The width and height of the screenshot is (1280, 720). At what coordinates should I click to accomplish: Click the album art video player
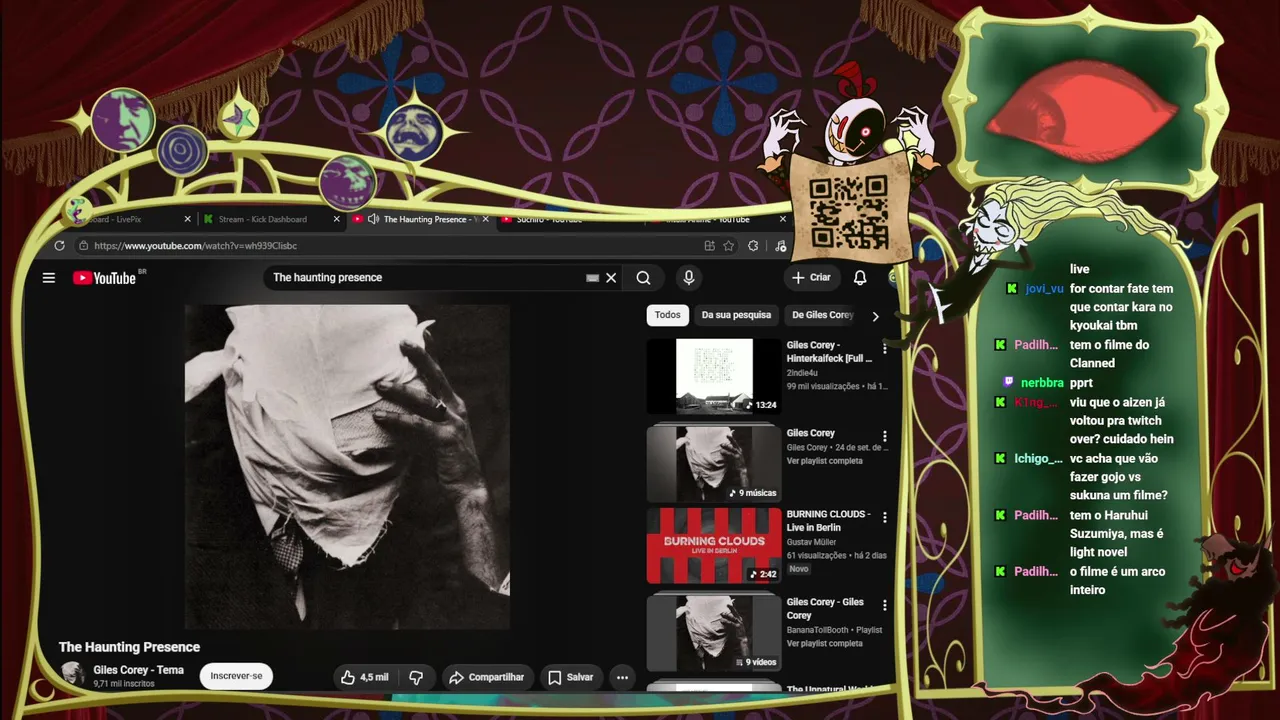347,467
